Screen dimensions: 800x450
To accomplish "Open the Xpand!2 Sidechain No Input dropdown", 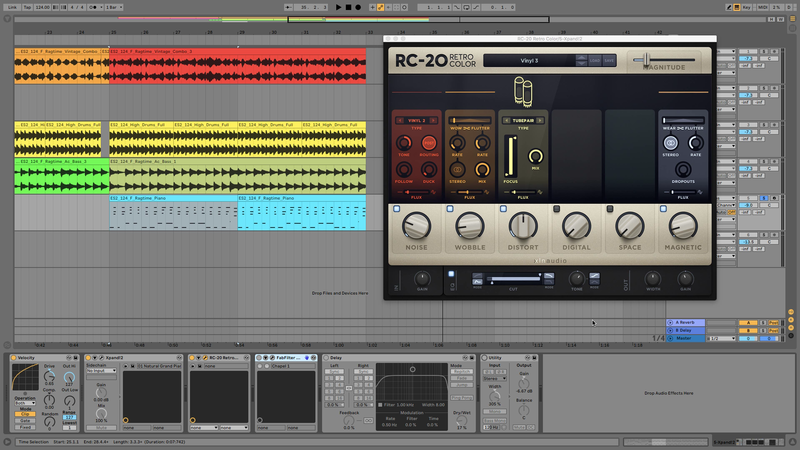I will point(101,370).
